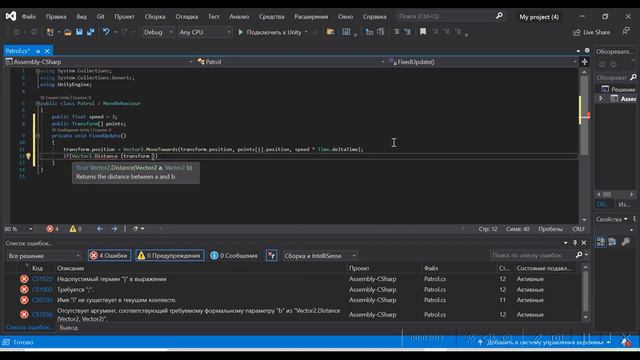Click the find in files folder icon
640x360 pixels.
pos(330,32)
